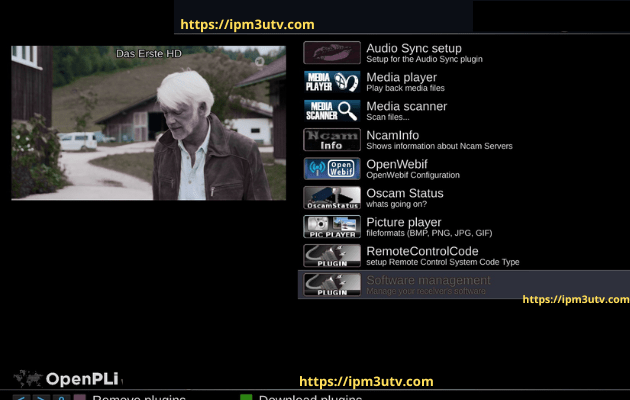Viewport: 630px width, 400px height.
Task: Click the OscamStatus icon
Action: 331,198
